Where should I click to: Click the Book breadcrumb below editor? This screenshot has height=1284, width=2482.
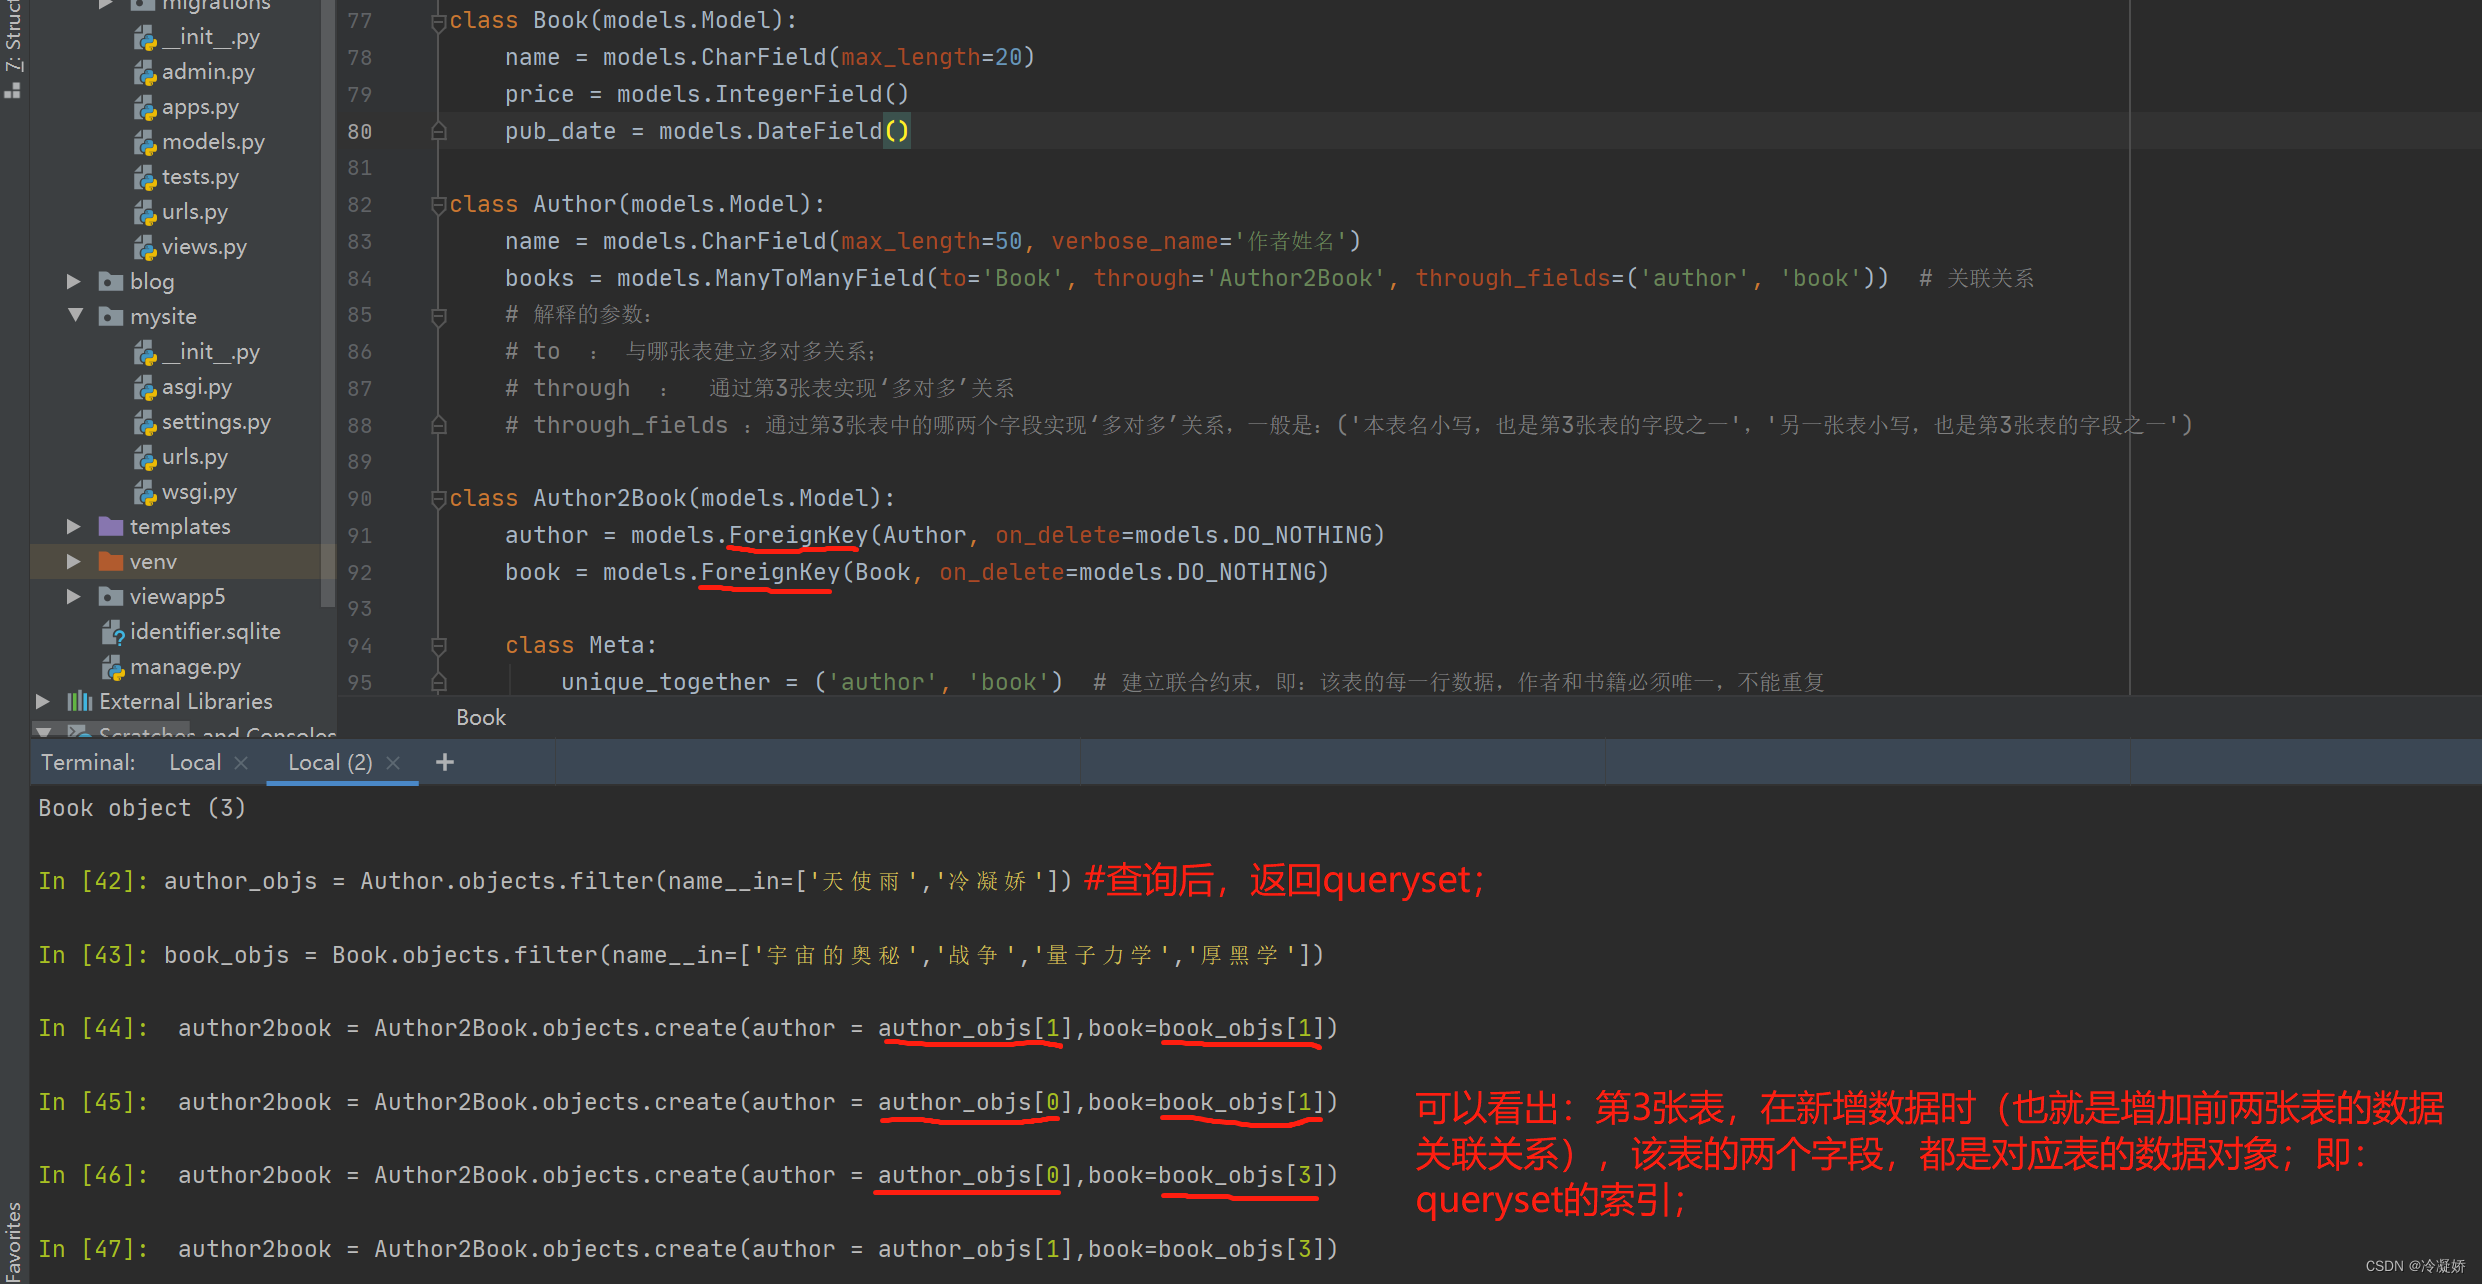pyautogui.click(x=481, y=718)
